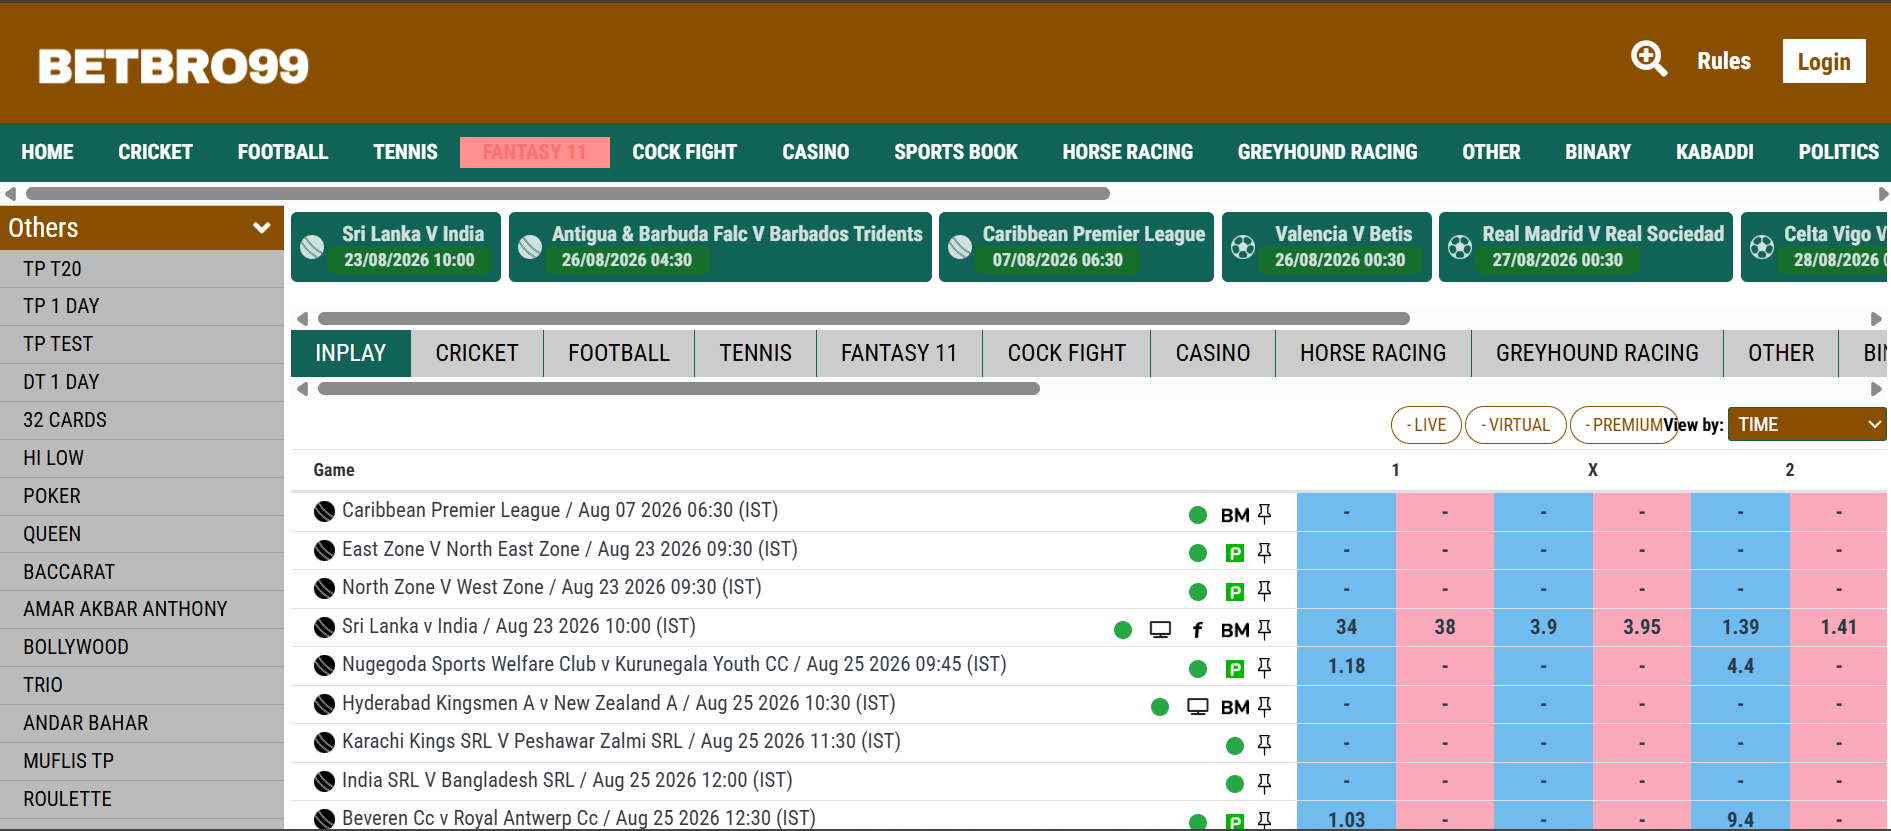
Task: Click the BM icon on Sri Lanka v India row
Action: point(1235,630)
